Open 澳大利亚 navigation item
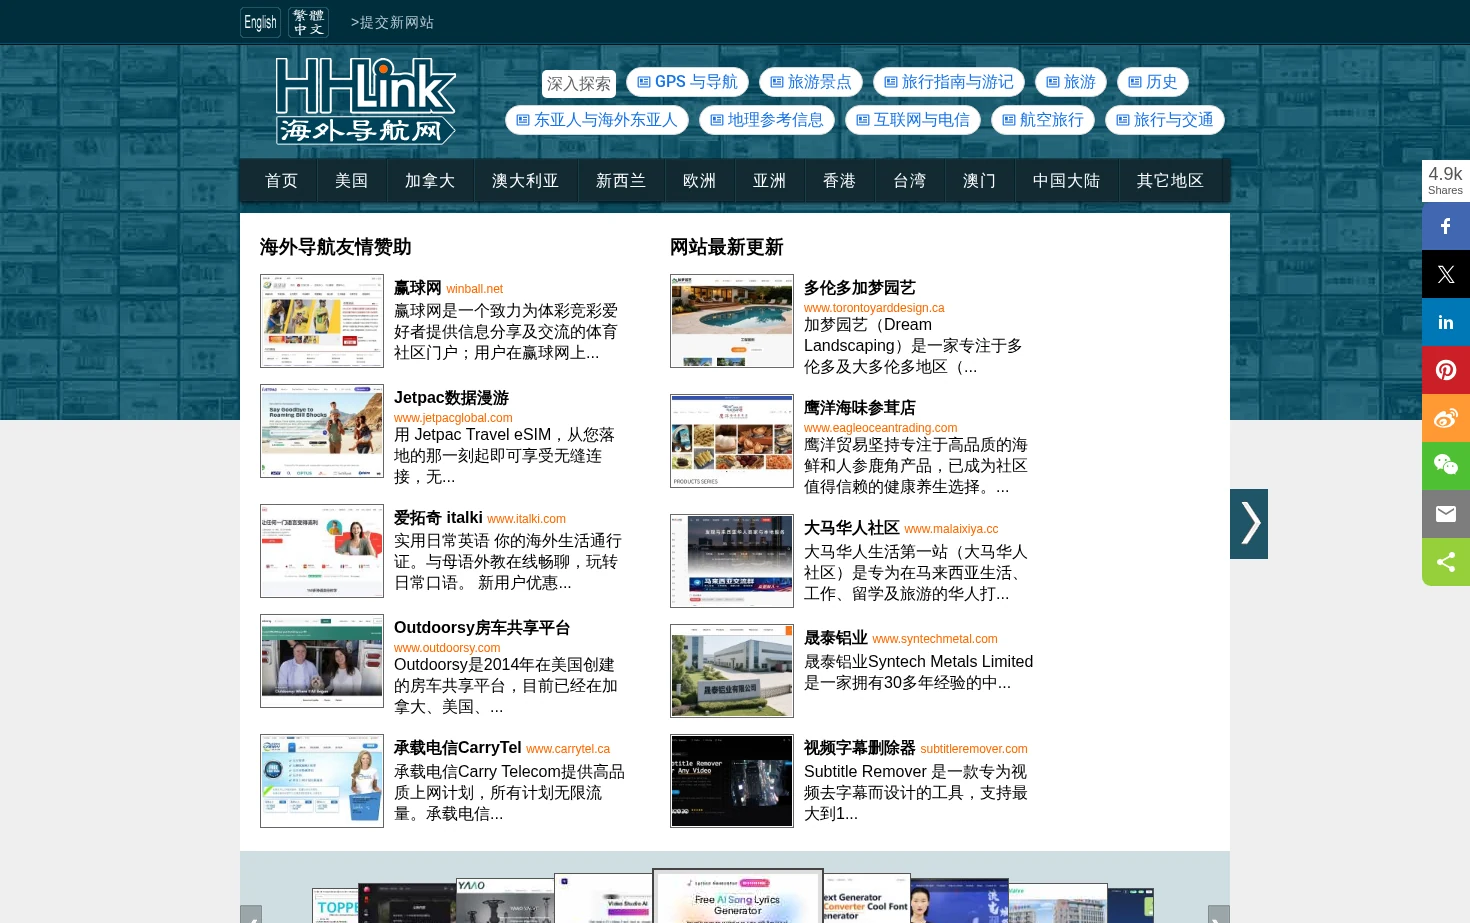Viewport: 1470px width, 923px height. coord(525,181)
